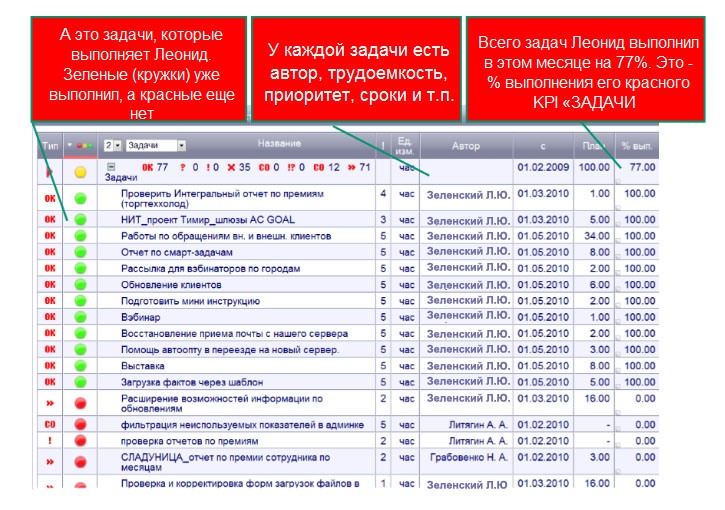Click the 77.00 value in the summary row
Screen dimensions: 725x510
[643, 167]
